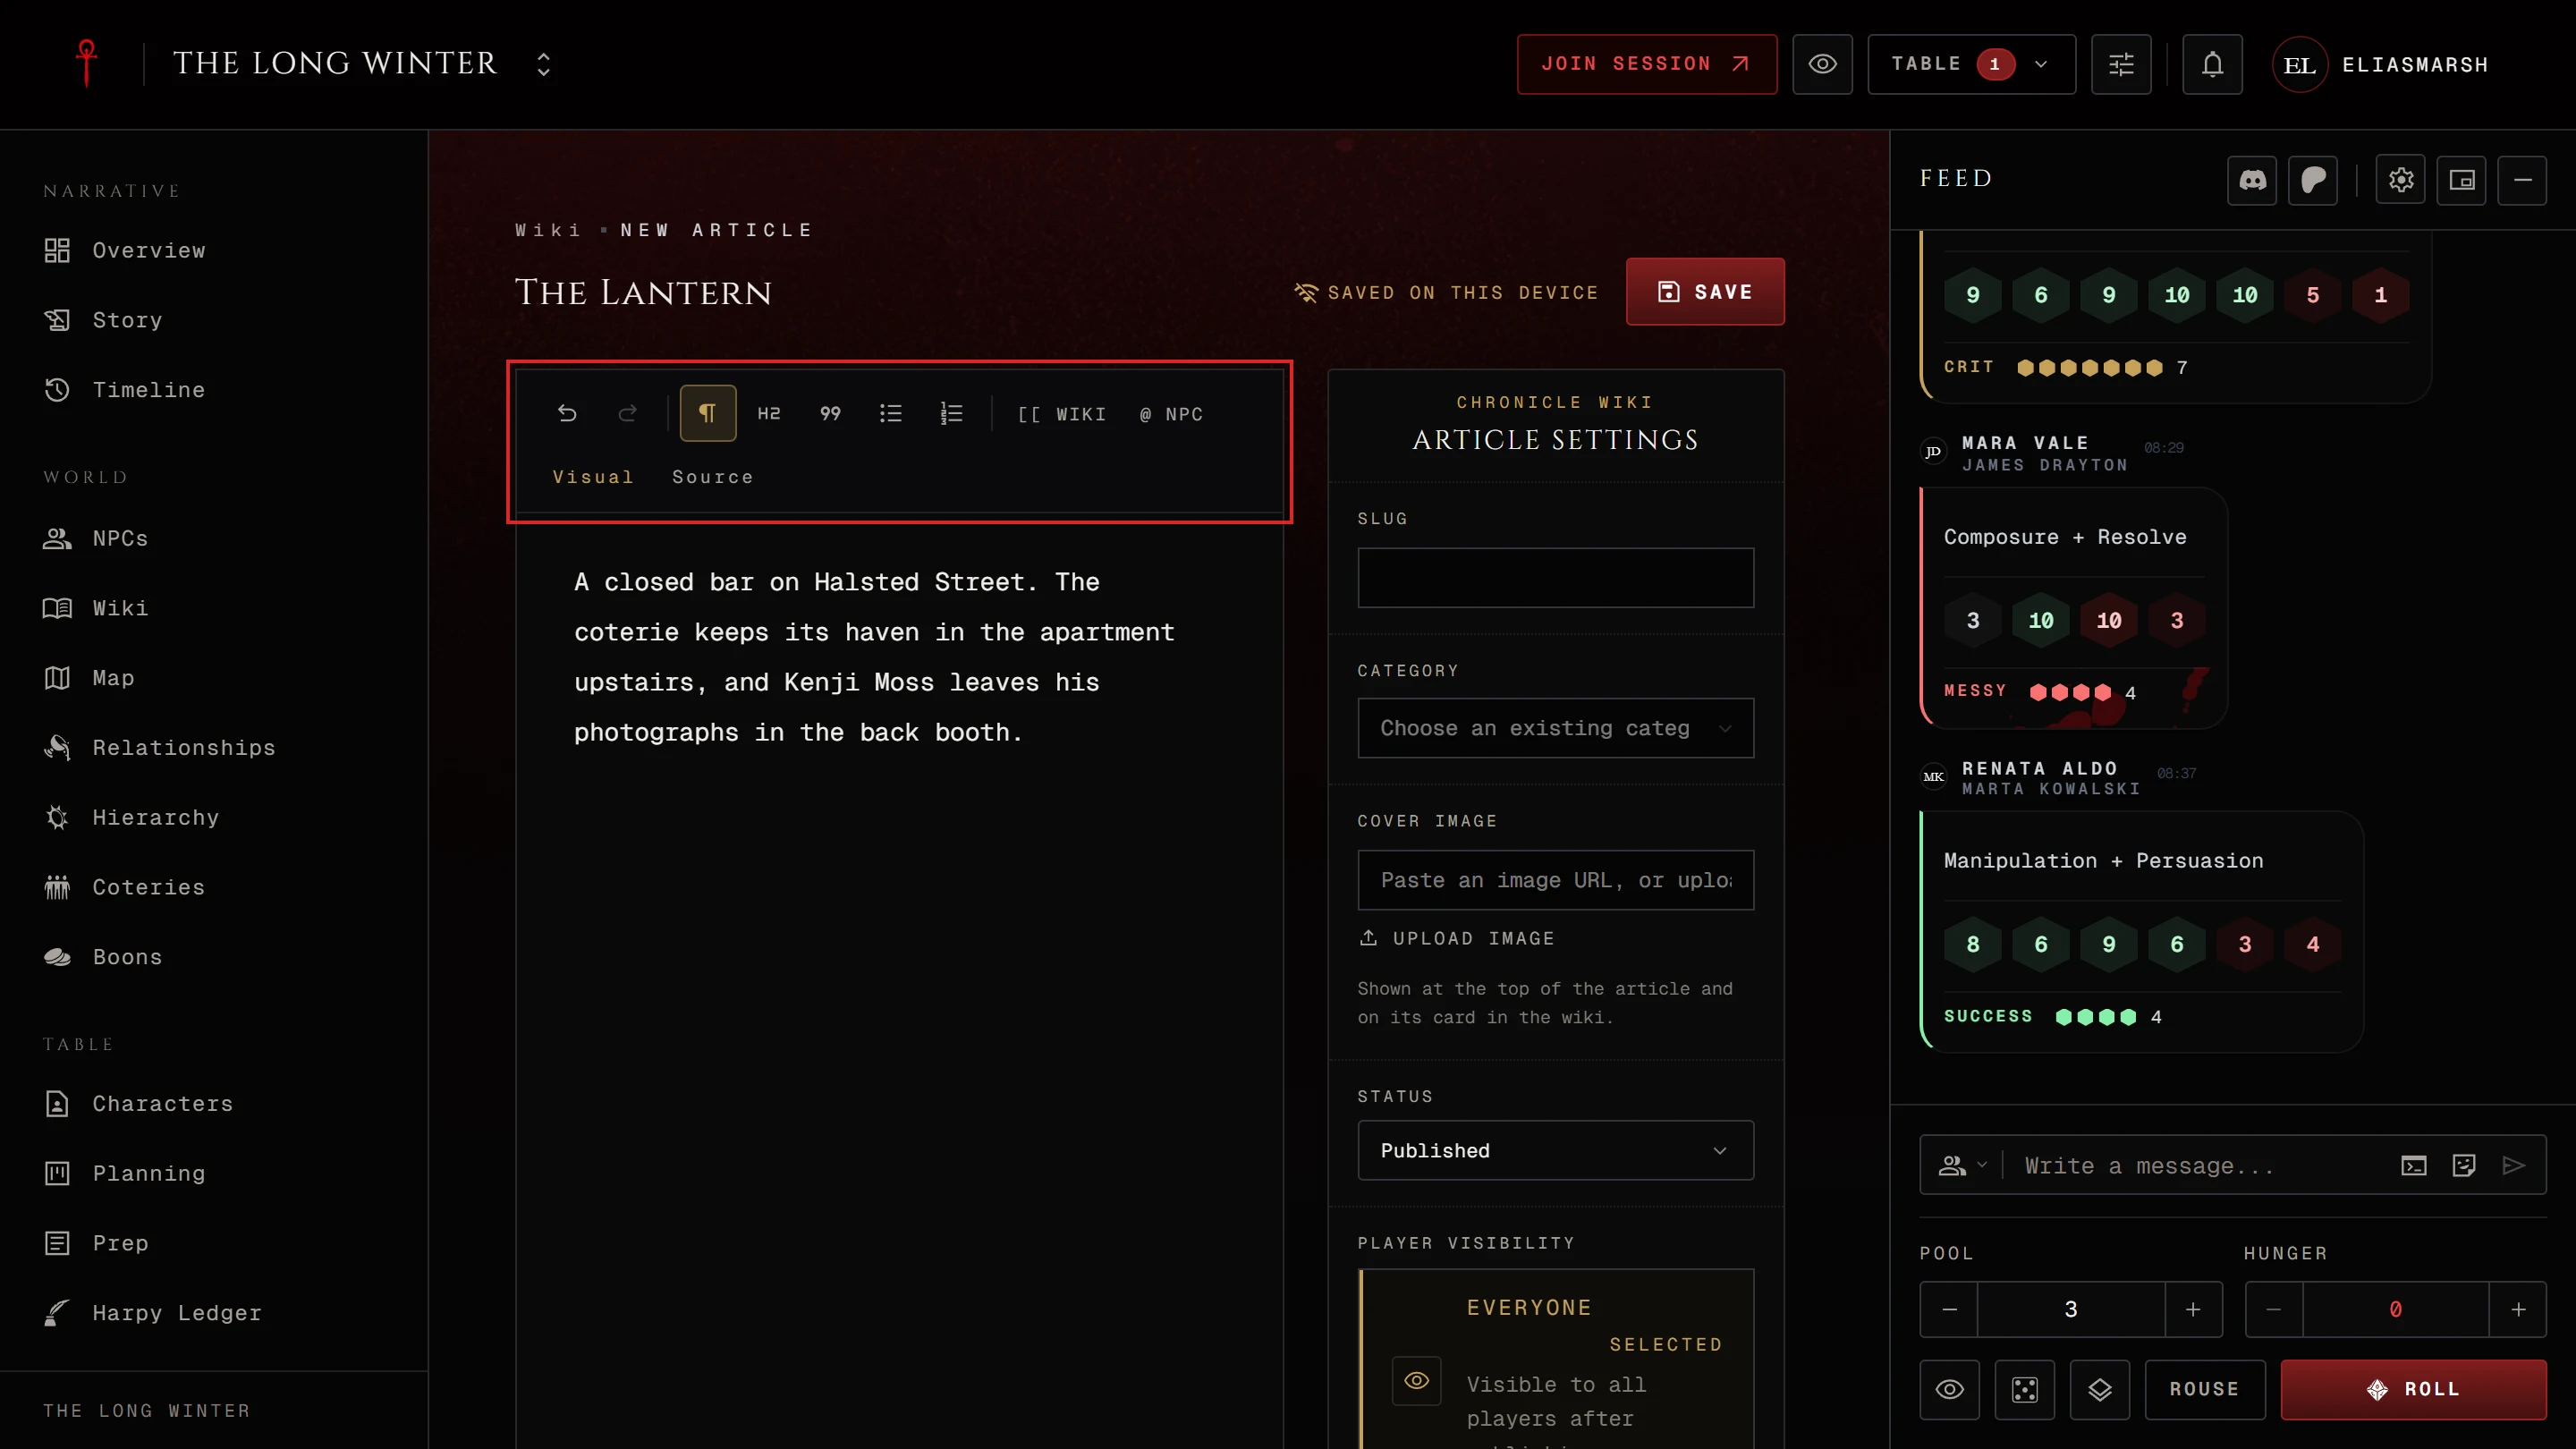Viewport: 2576px width, 1449px height.
Task: Click the Roll button
Action: point(2413,1389)
